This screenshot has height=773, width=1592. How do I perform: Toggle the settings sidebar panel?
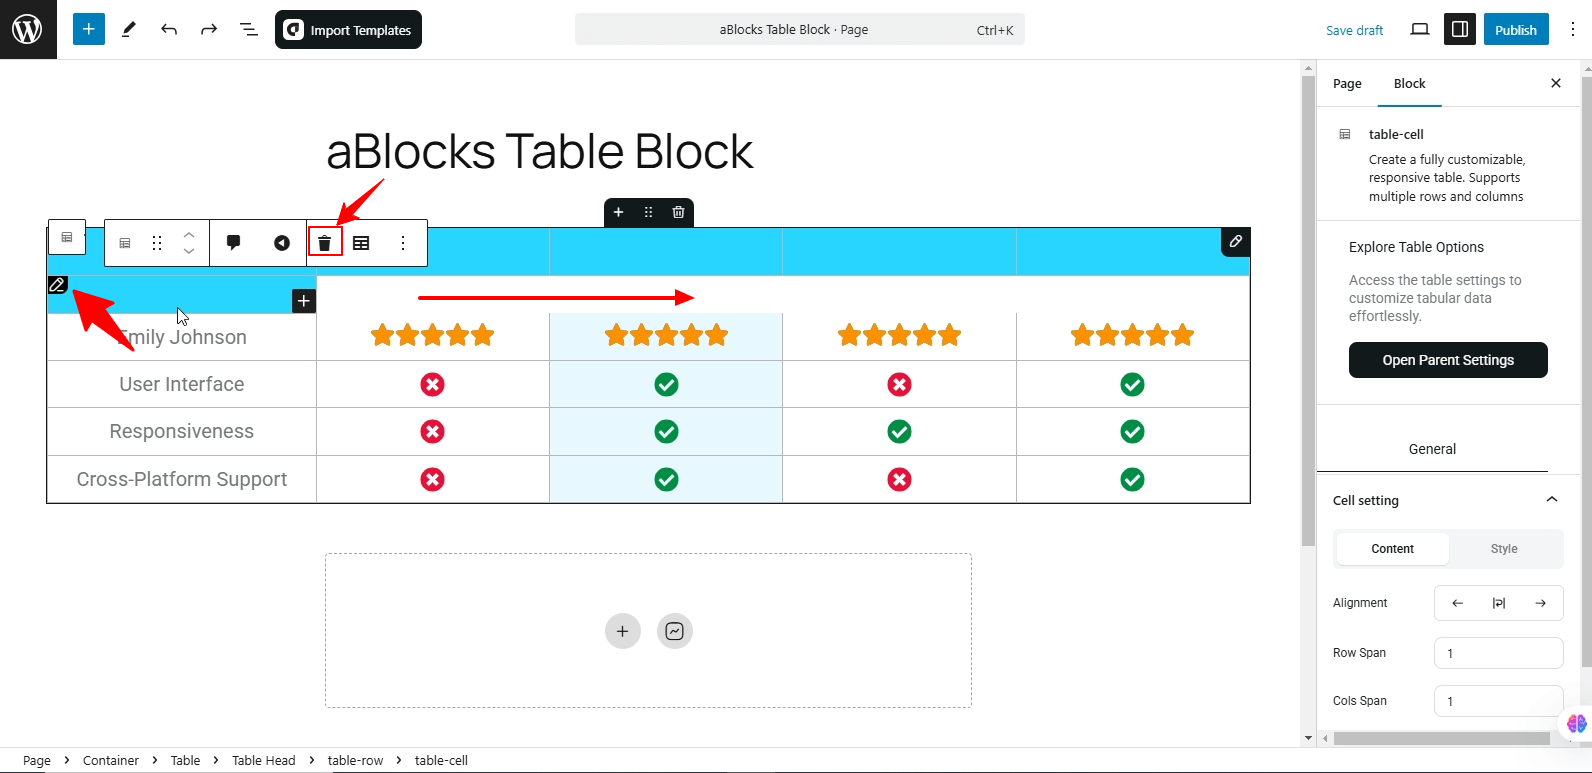tap(1460, 30)
